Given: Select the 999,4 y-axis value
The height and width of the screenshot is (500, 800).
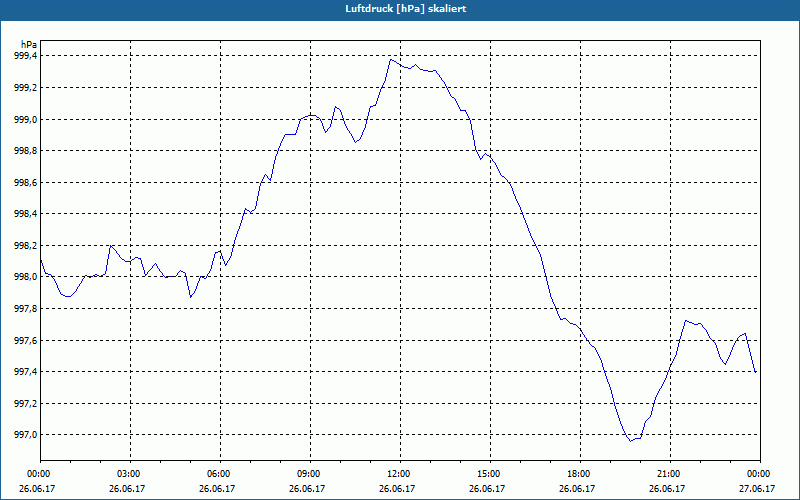Looking at the screenshot, I should point(26,56).
